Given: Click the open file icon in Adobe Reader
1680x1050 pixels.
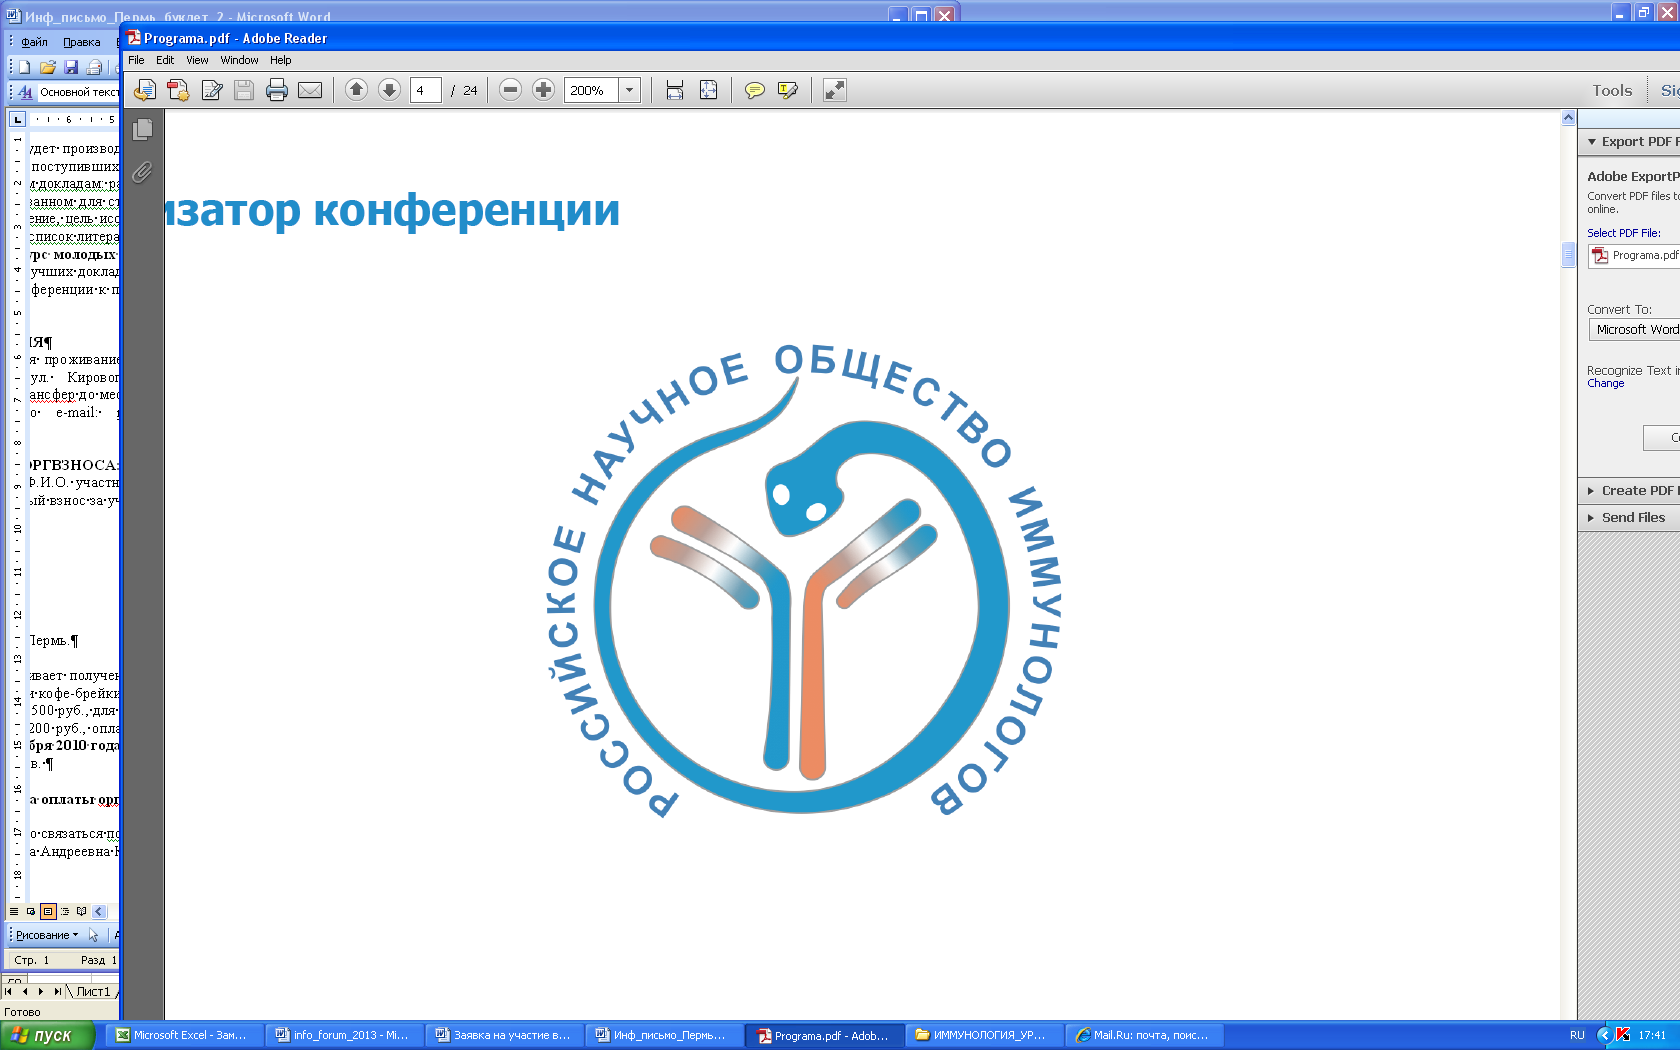Looking at the screenshot, I should point(145,90).
